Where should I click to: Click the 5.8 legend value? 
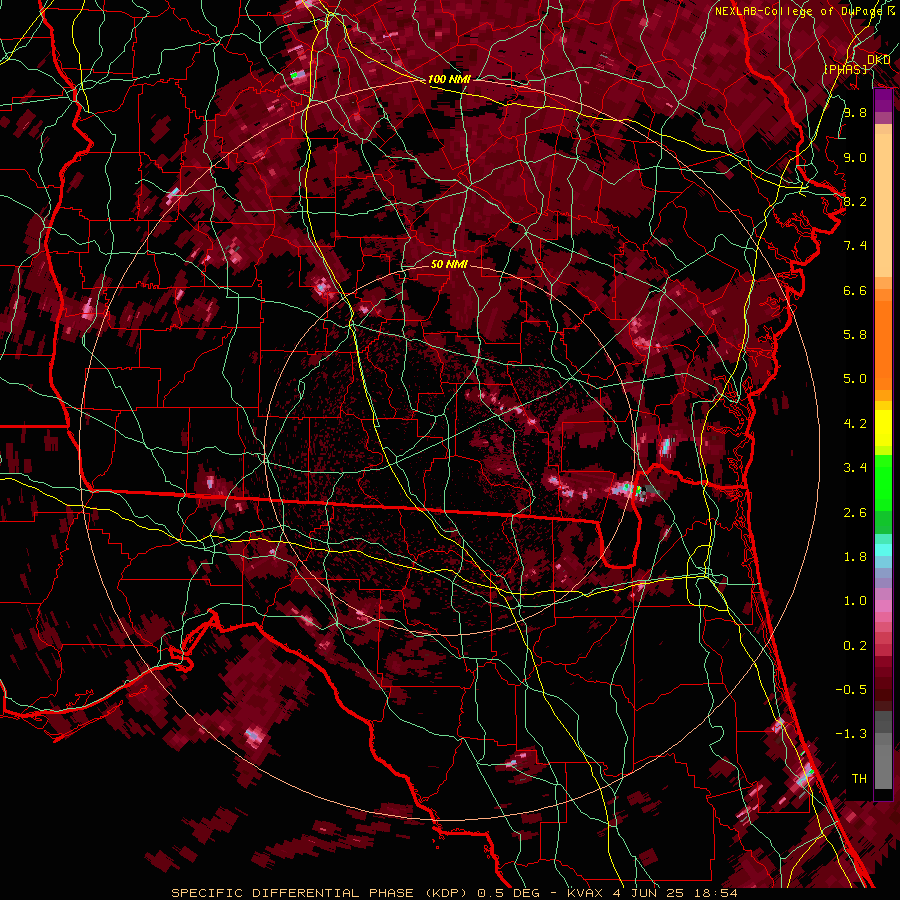tap(855, 335)
